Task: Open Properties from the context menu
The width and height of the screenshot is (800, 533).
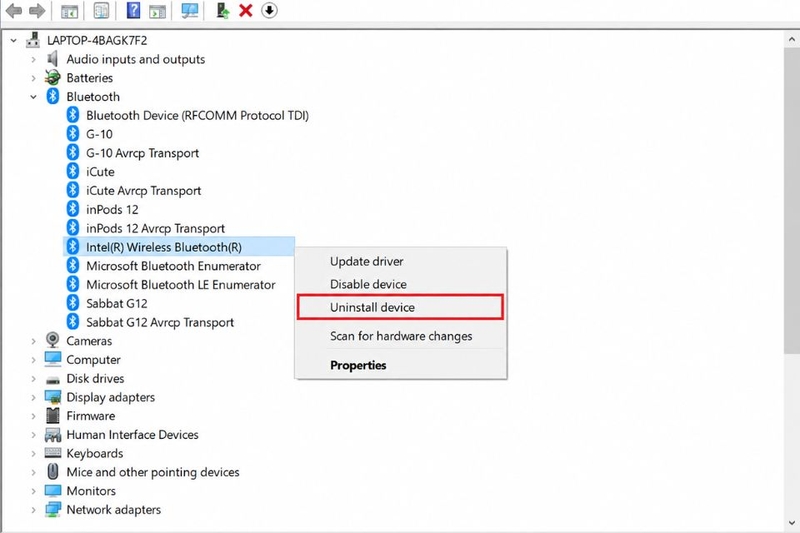Action: tap(401, 365)
